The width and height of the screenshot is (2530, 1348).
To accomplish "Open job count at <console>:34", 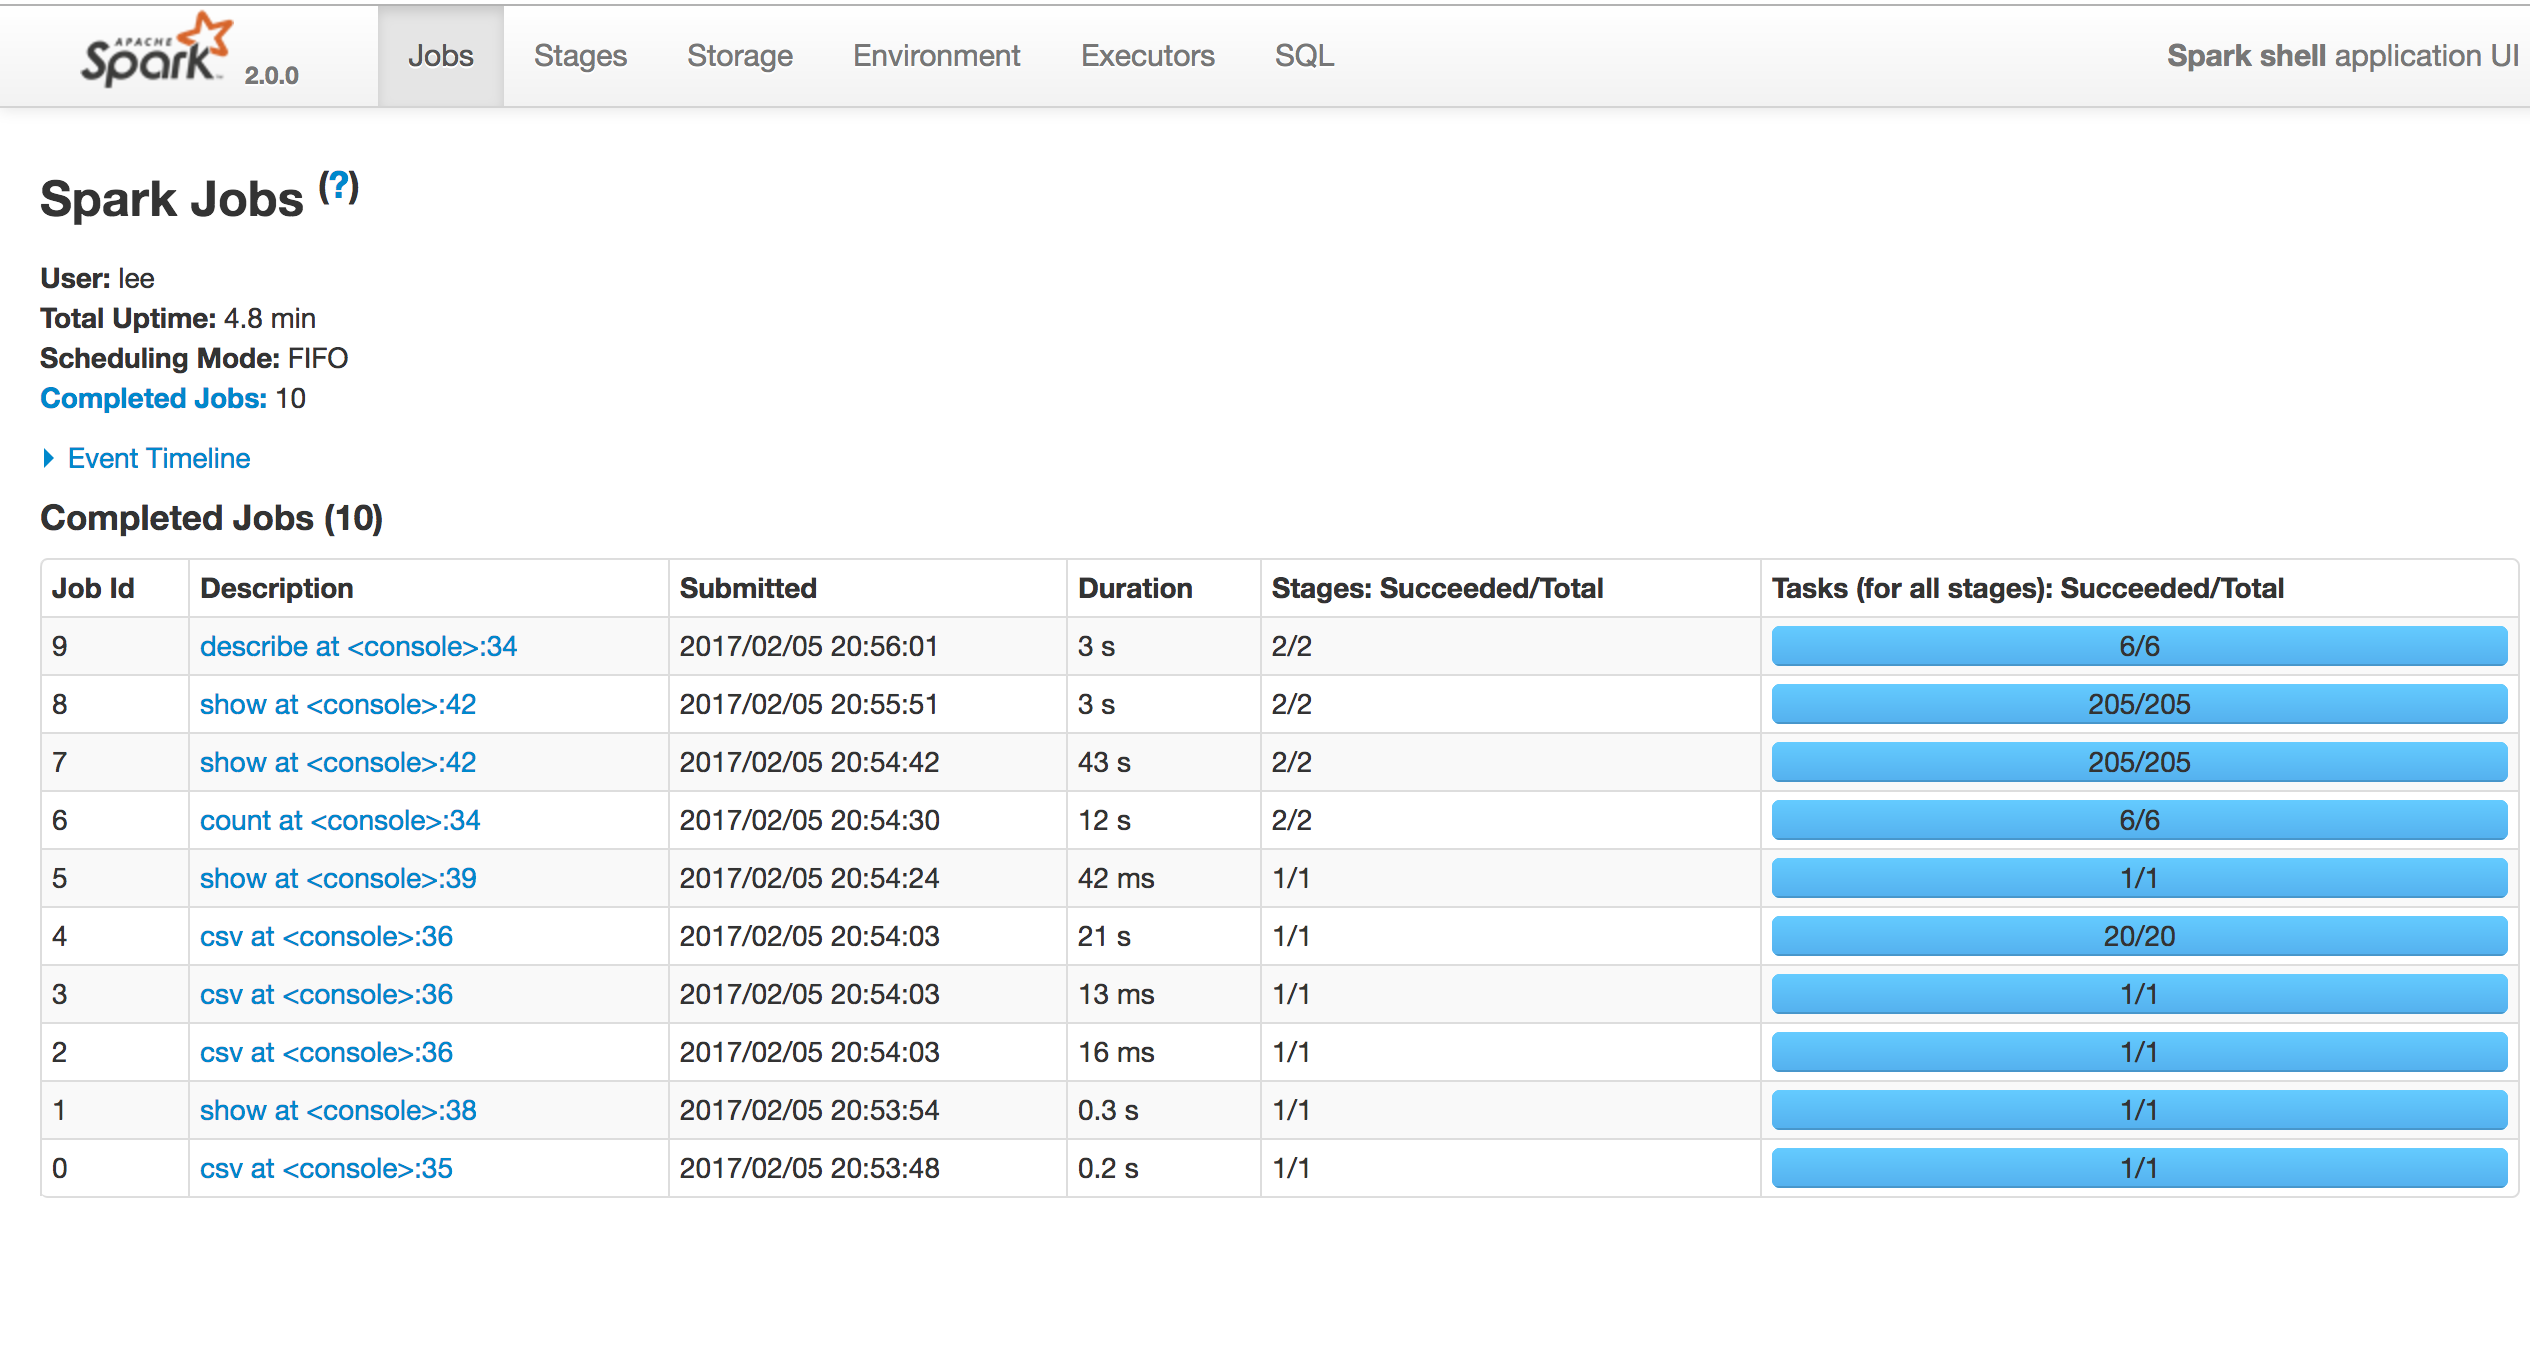I will click(x=340, y=820).
